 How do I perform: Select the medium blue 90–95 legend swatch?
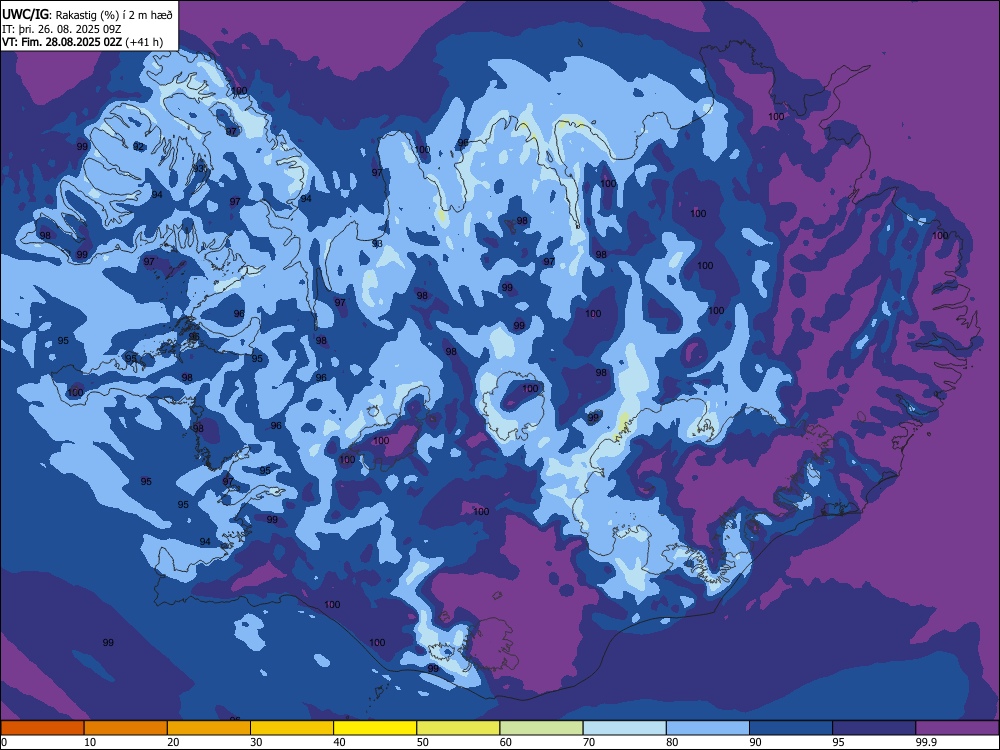pos(791,728)
